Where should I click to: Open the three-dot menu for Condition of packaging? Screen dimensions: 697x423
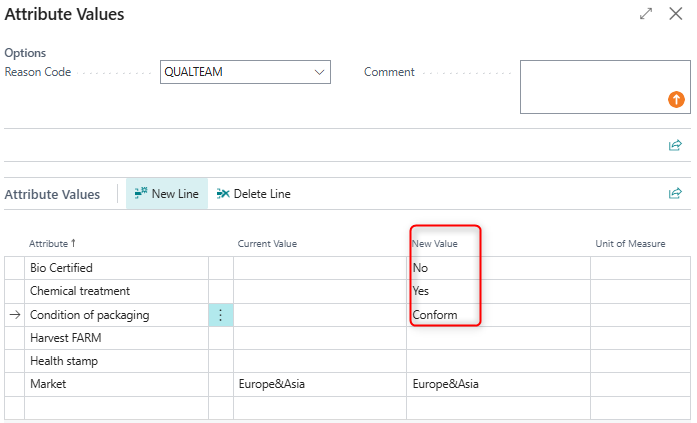(x=220, y=315)
